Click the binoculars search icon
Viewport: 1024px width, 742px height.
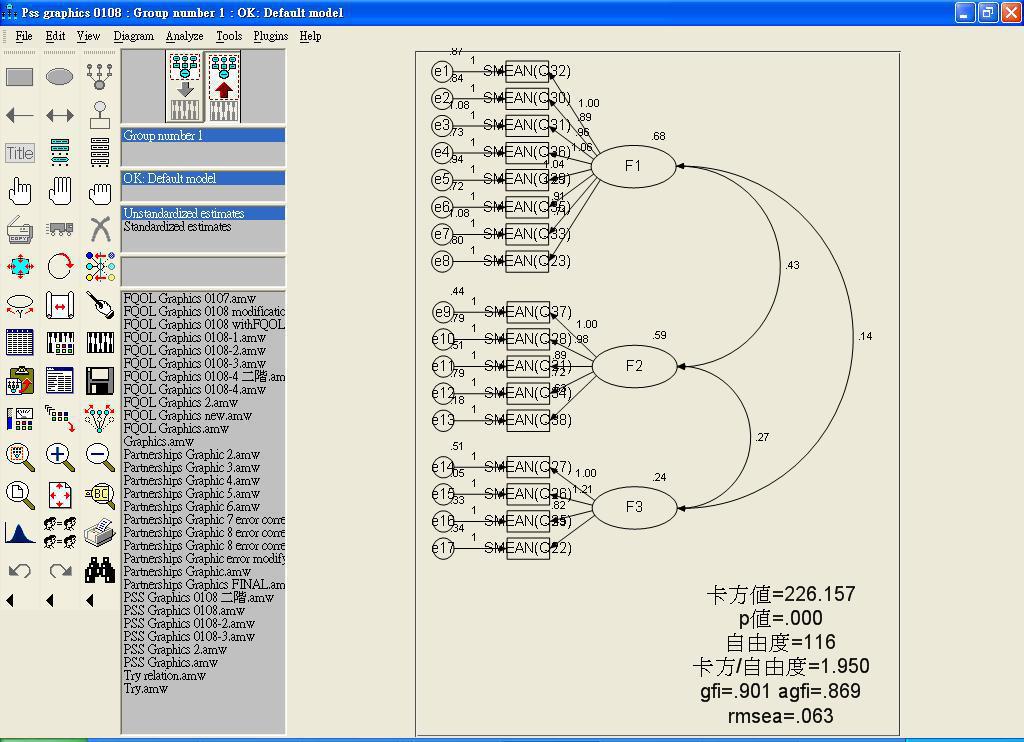pos(100,570)
